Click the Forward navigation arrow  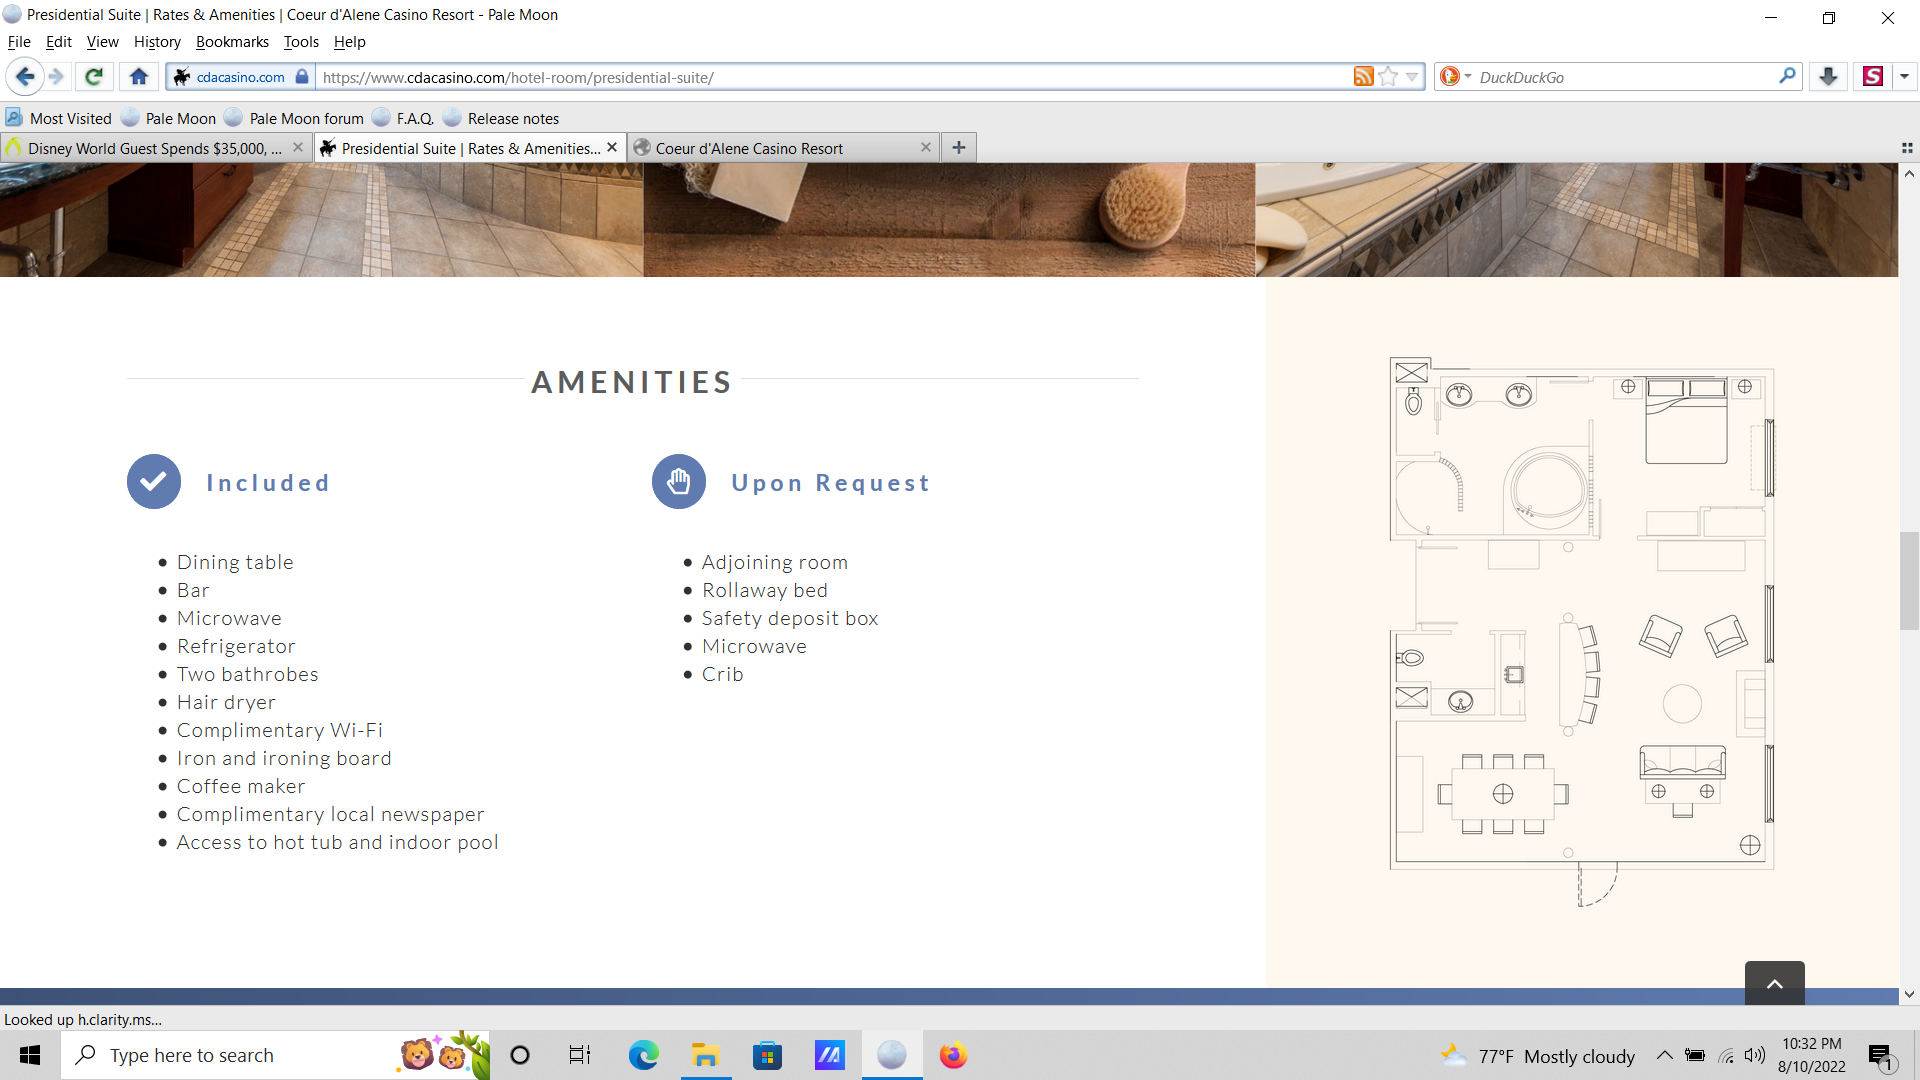pyautogui.click(x=56, y=77)
